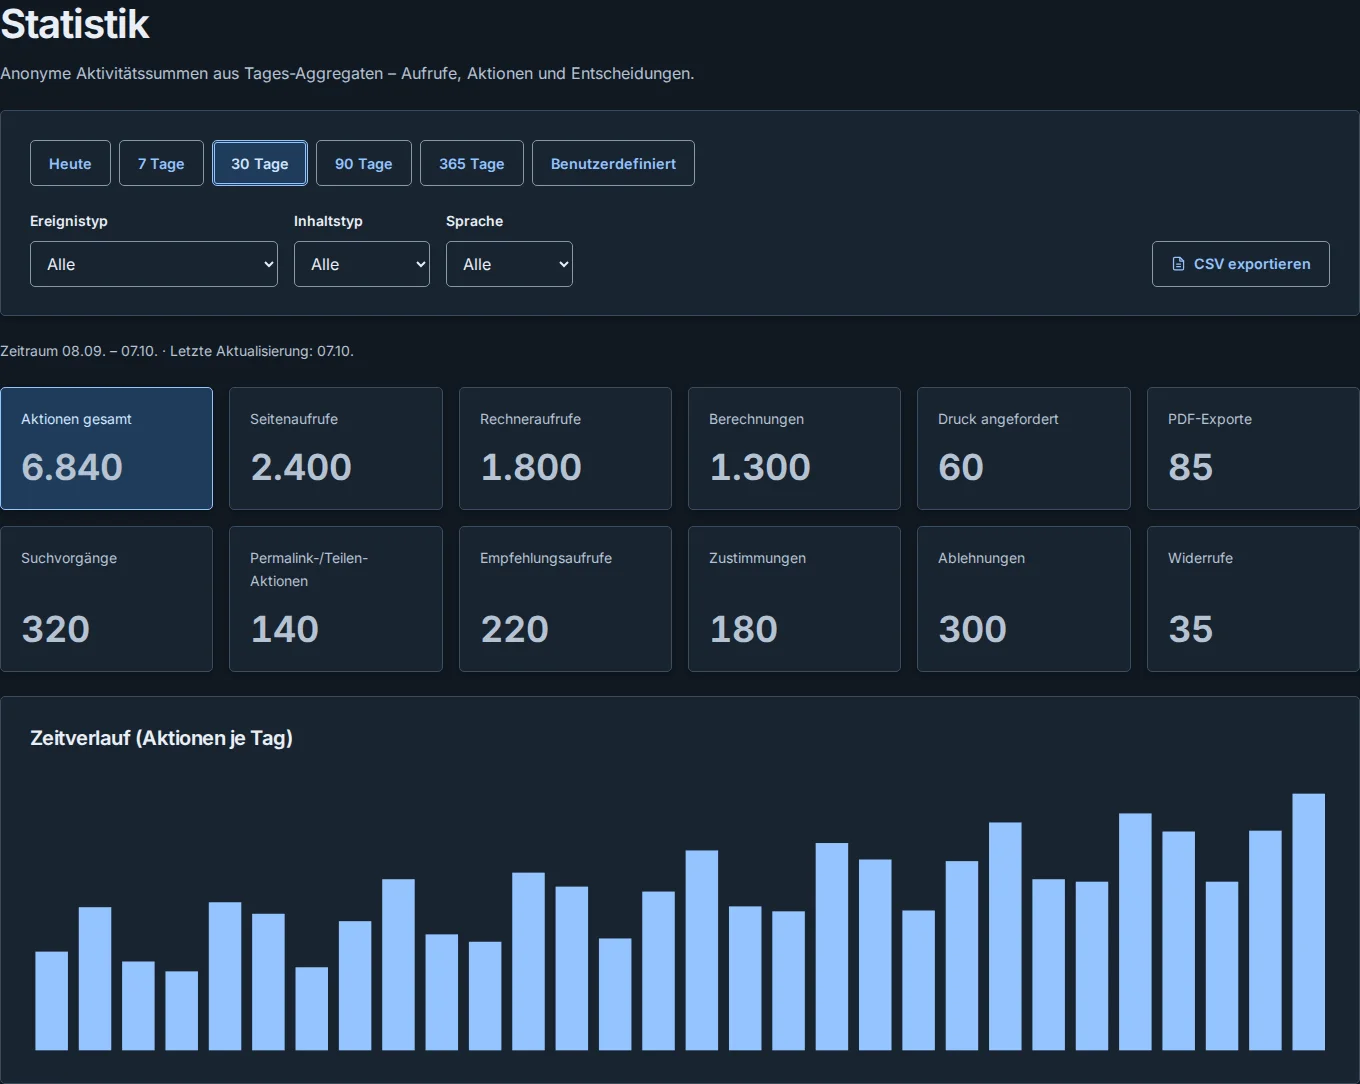Click the 6.840 total value

pos(72,467)
